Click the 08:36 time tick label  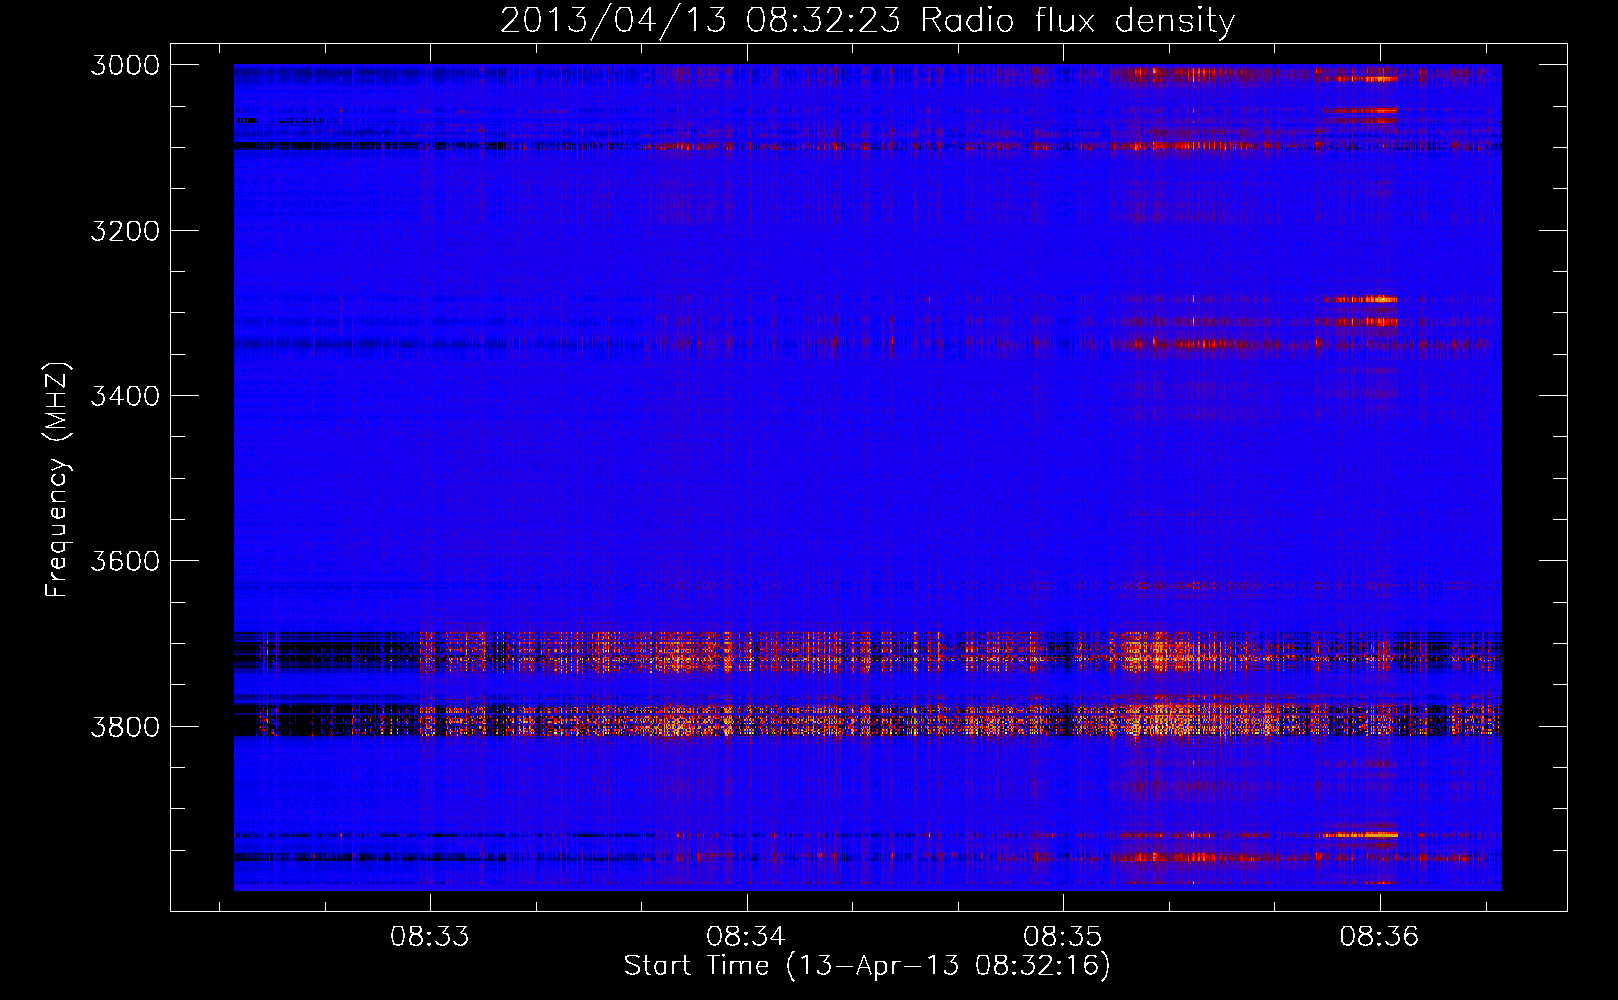pyautogui.click(x=1380, y=937)
